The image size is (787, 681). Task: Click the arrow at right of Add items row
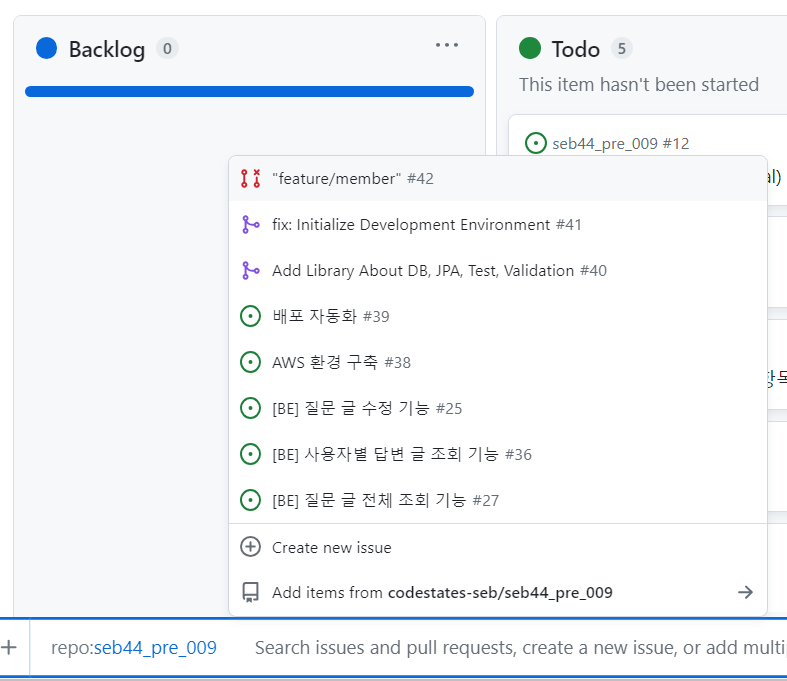[745, 592]
